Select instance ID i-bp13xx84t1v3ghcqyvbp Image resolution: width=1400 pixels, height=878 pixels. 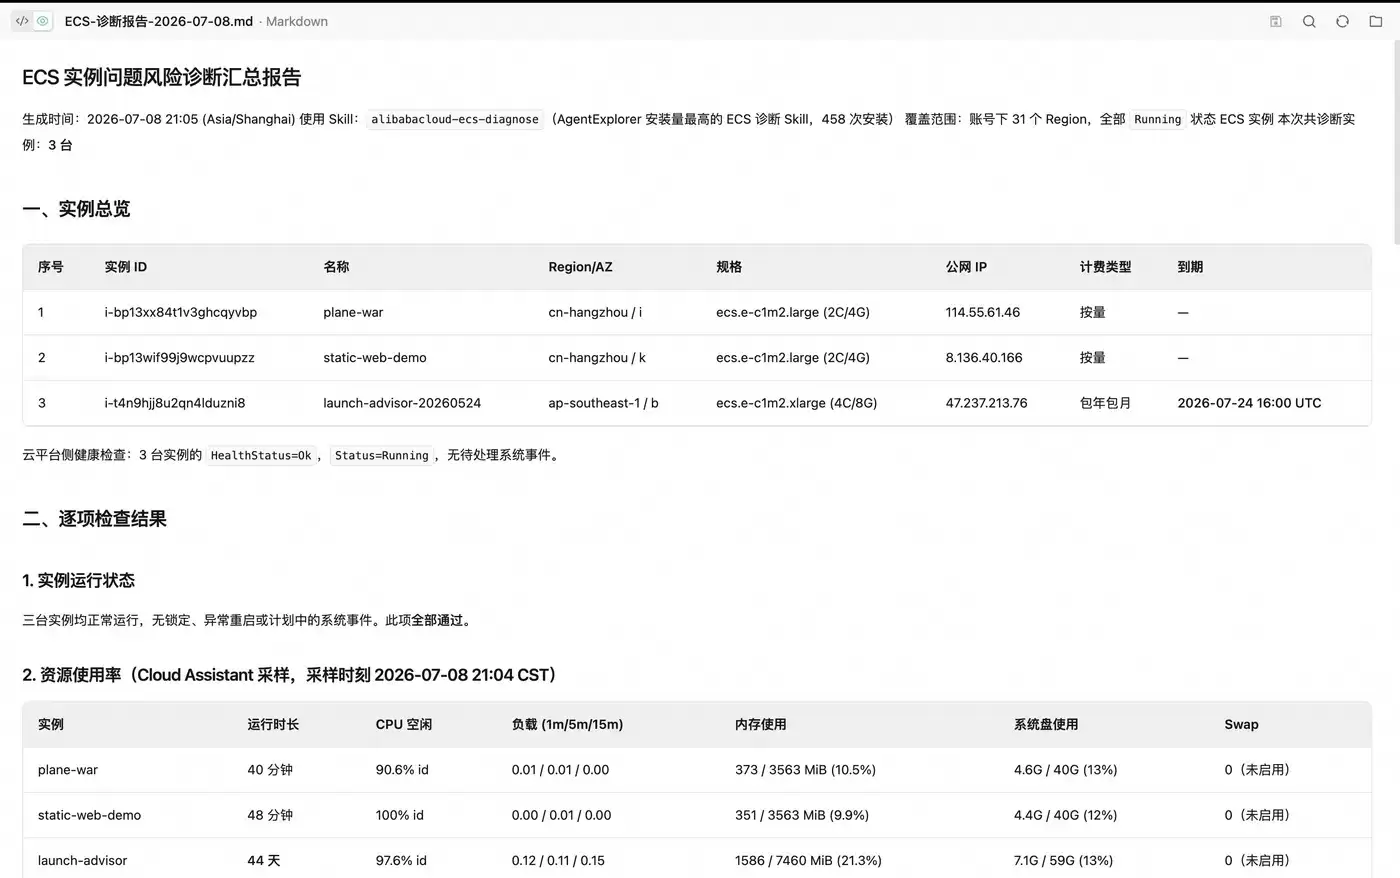(181, 312)
